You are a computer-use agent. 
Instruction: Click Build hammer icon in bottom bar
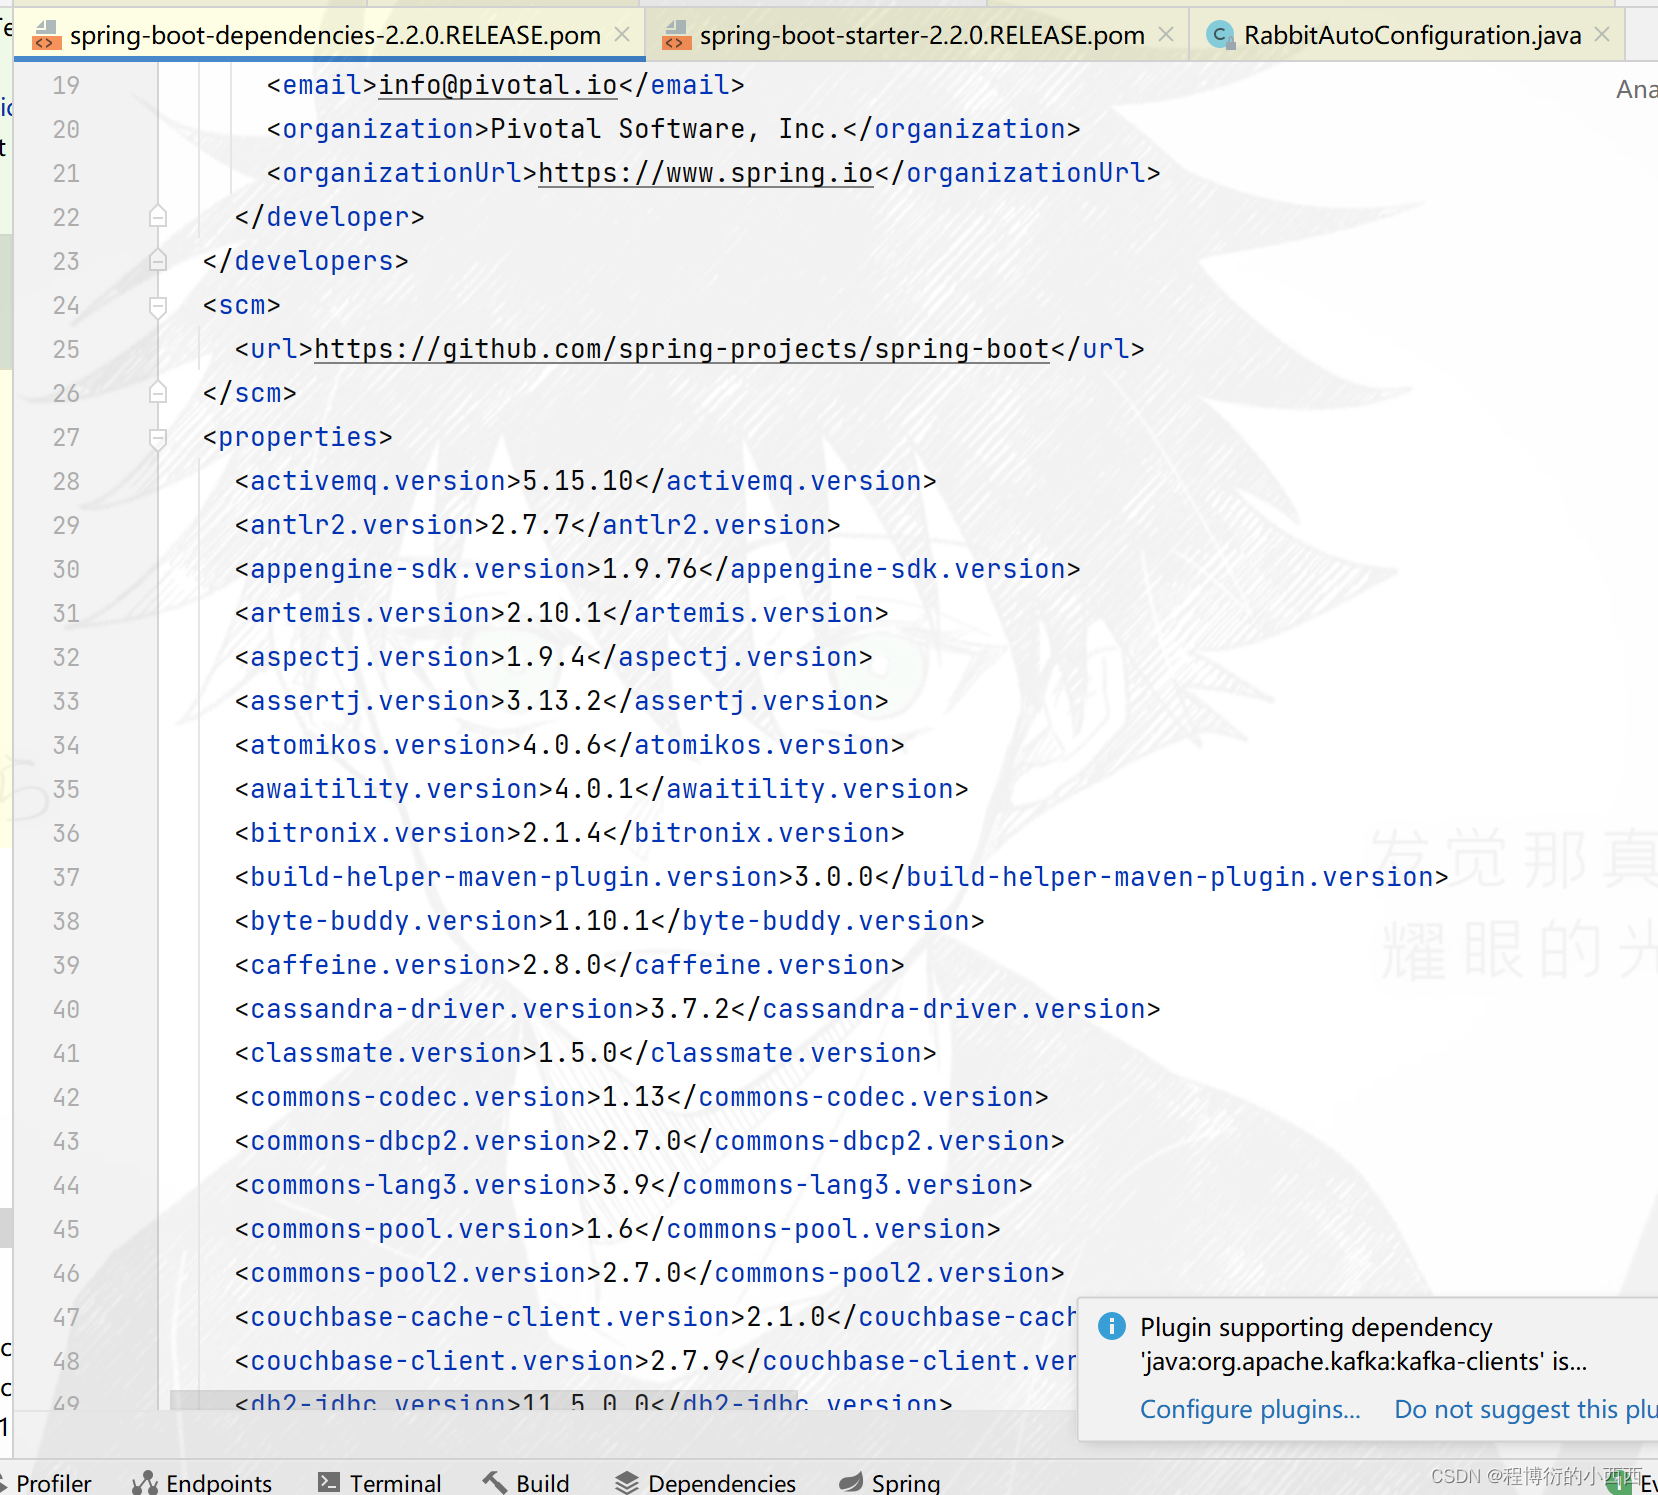[494, 1482]
